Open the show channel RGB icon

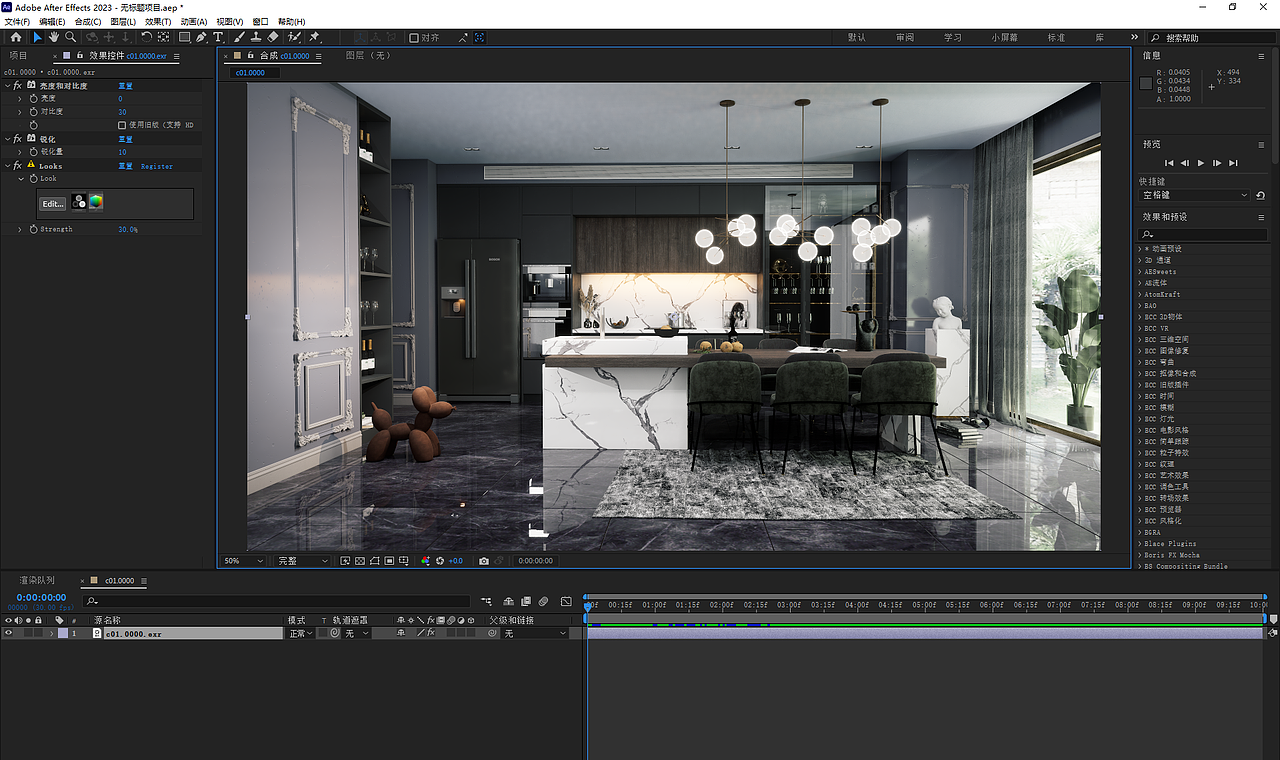(426, 561)
